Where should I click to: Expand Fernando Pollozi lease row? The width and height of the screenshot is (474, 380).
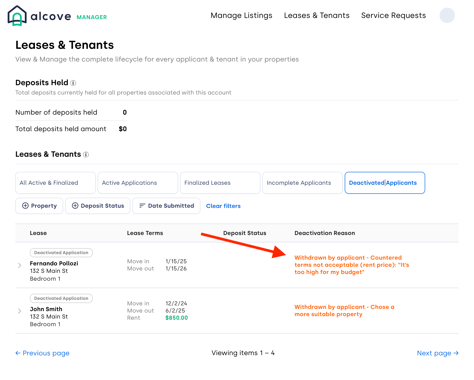[x=19, y=265]
